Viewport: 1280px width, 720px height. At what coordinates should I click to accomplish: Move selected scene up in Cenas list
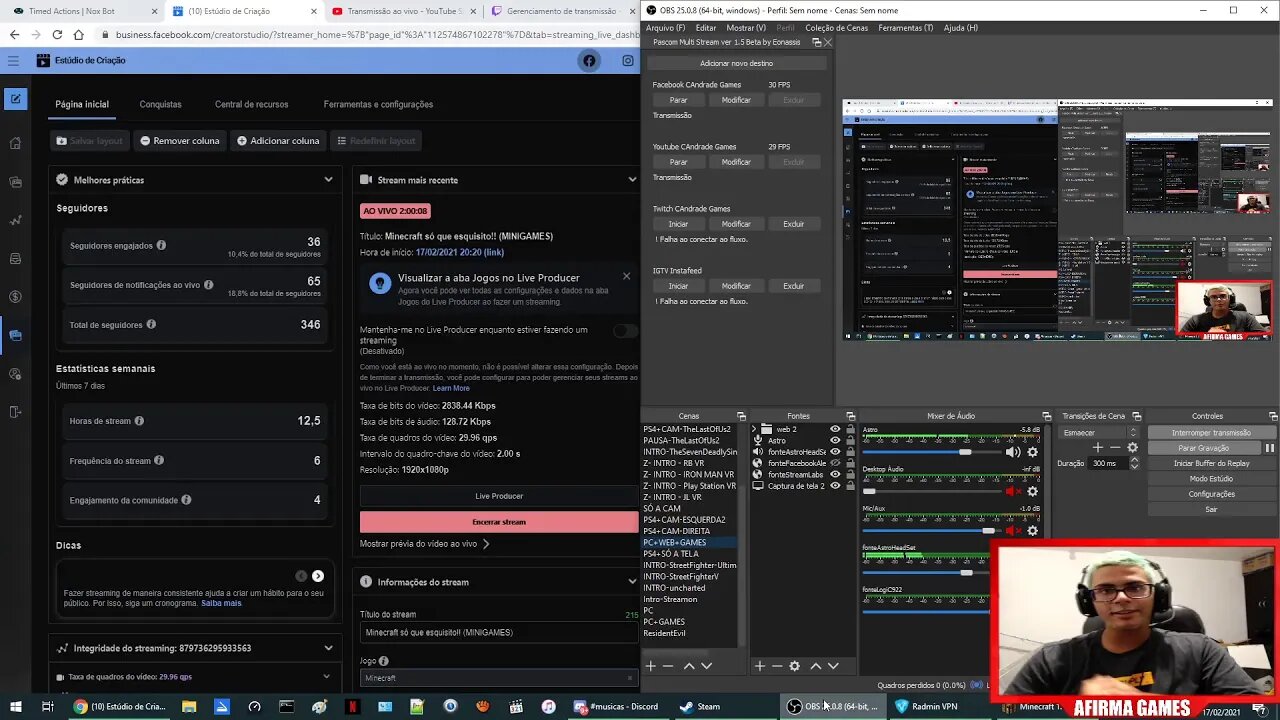point(689,666)
